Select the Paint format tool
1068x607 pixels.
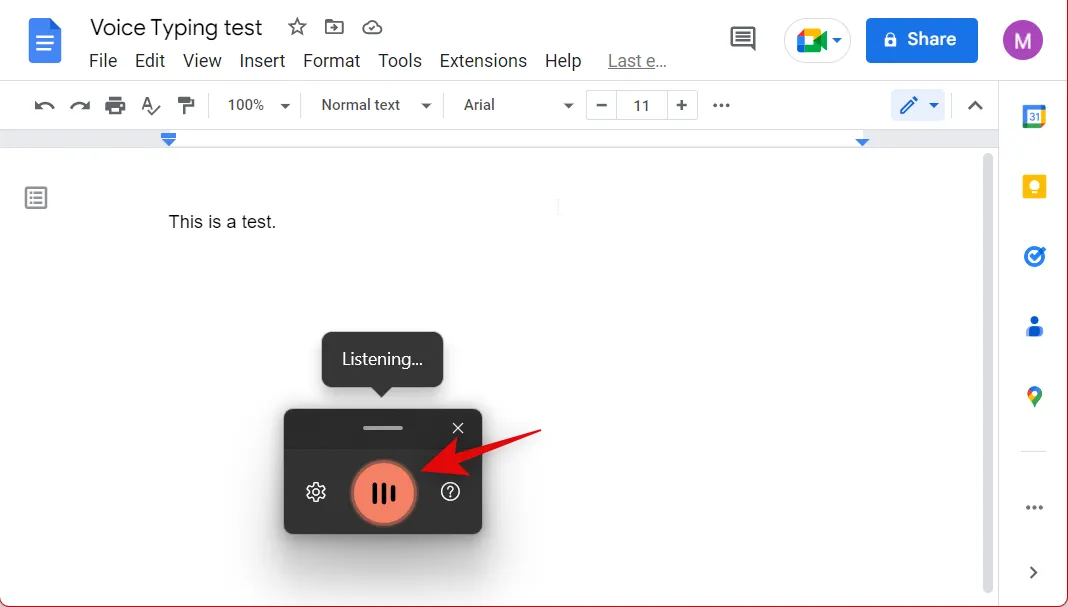[x=185, y=106]
